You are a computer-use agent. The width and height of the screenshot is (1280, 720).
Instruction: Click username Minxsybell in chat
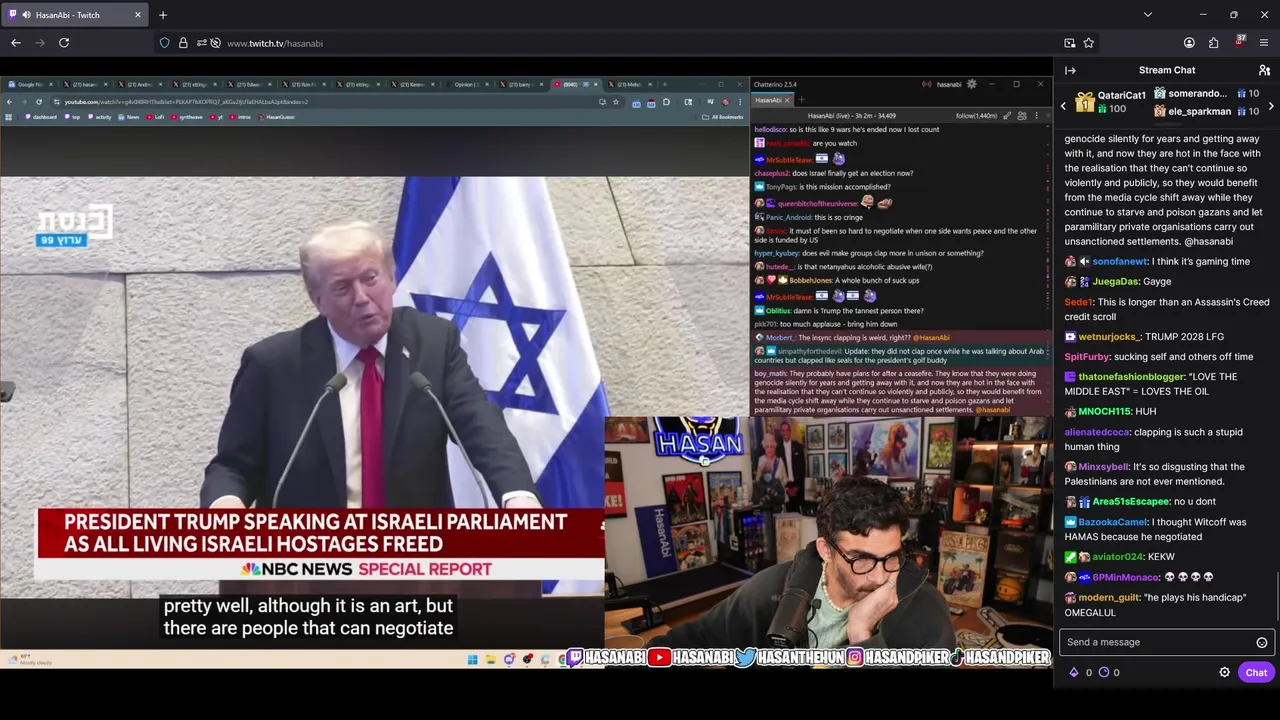pos(1103,467)
